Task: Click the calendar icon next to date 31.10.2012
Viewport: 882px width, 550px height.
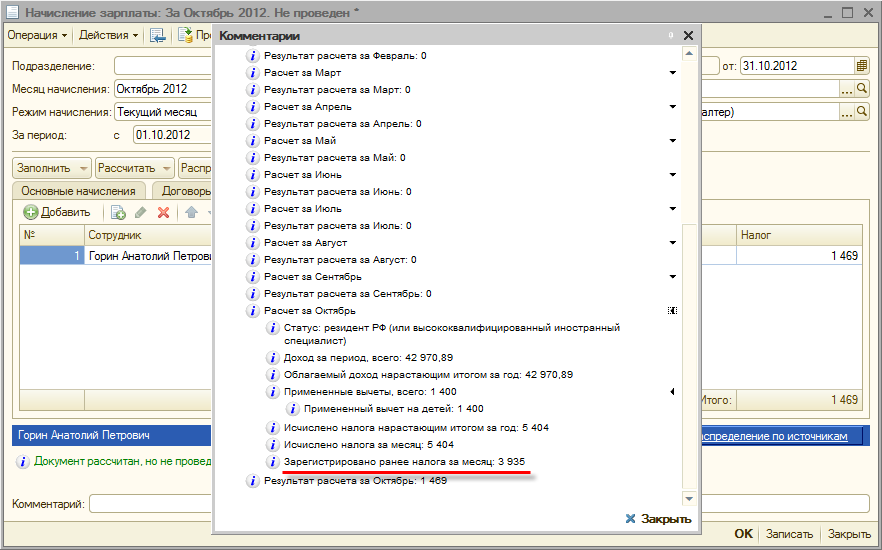Action: coord(861,66)
